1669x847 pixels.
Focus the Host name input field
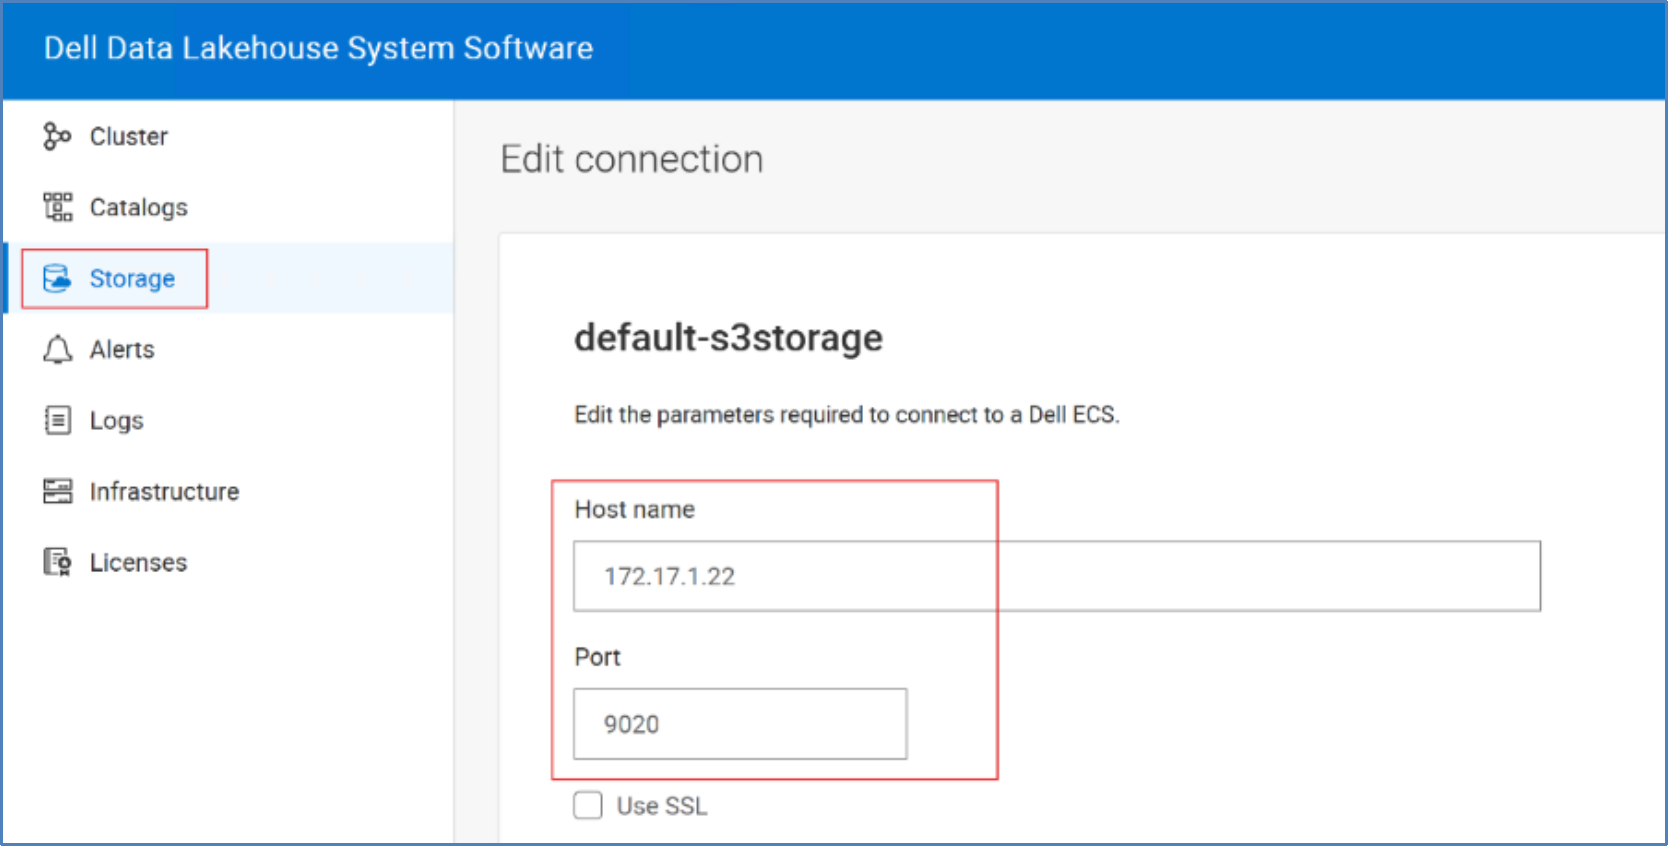pyautogui.click(x=1057, y=576)
